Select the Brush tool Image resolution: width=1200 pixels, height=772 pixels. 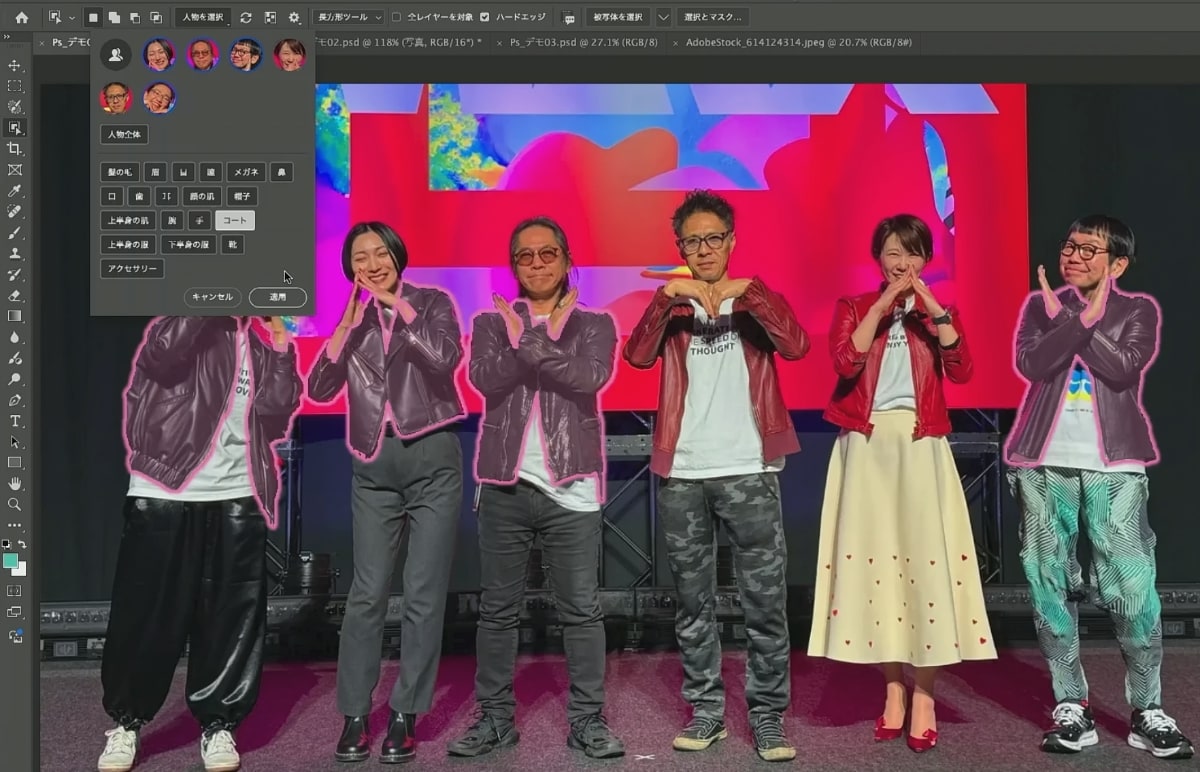[x=14, y=233]
